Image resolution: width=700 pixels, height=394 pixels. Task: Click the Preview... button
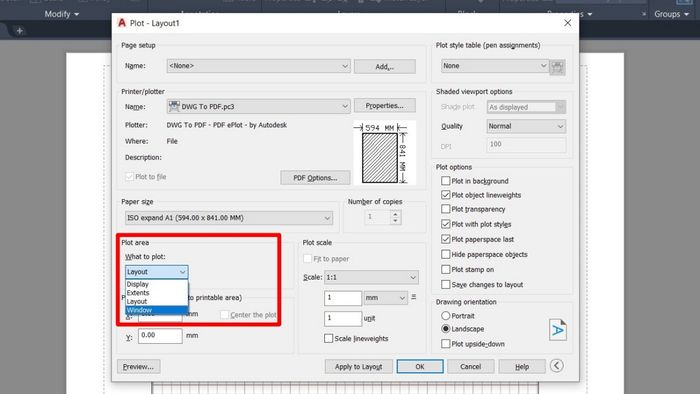[138, 366]
